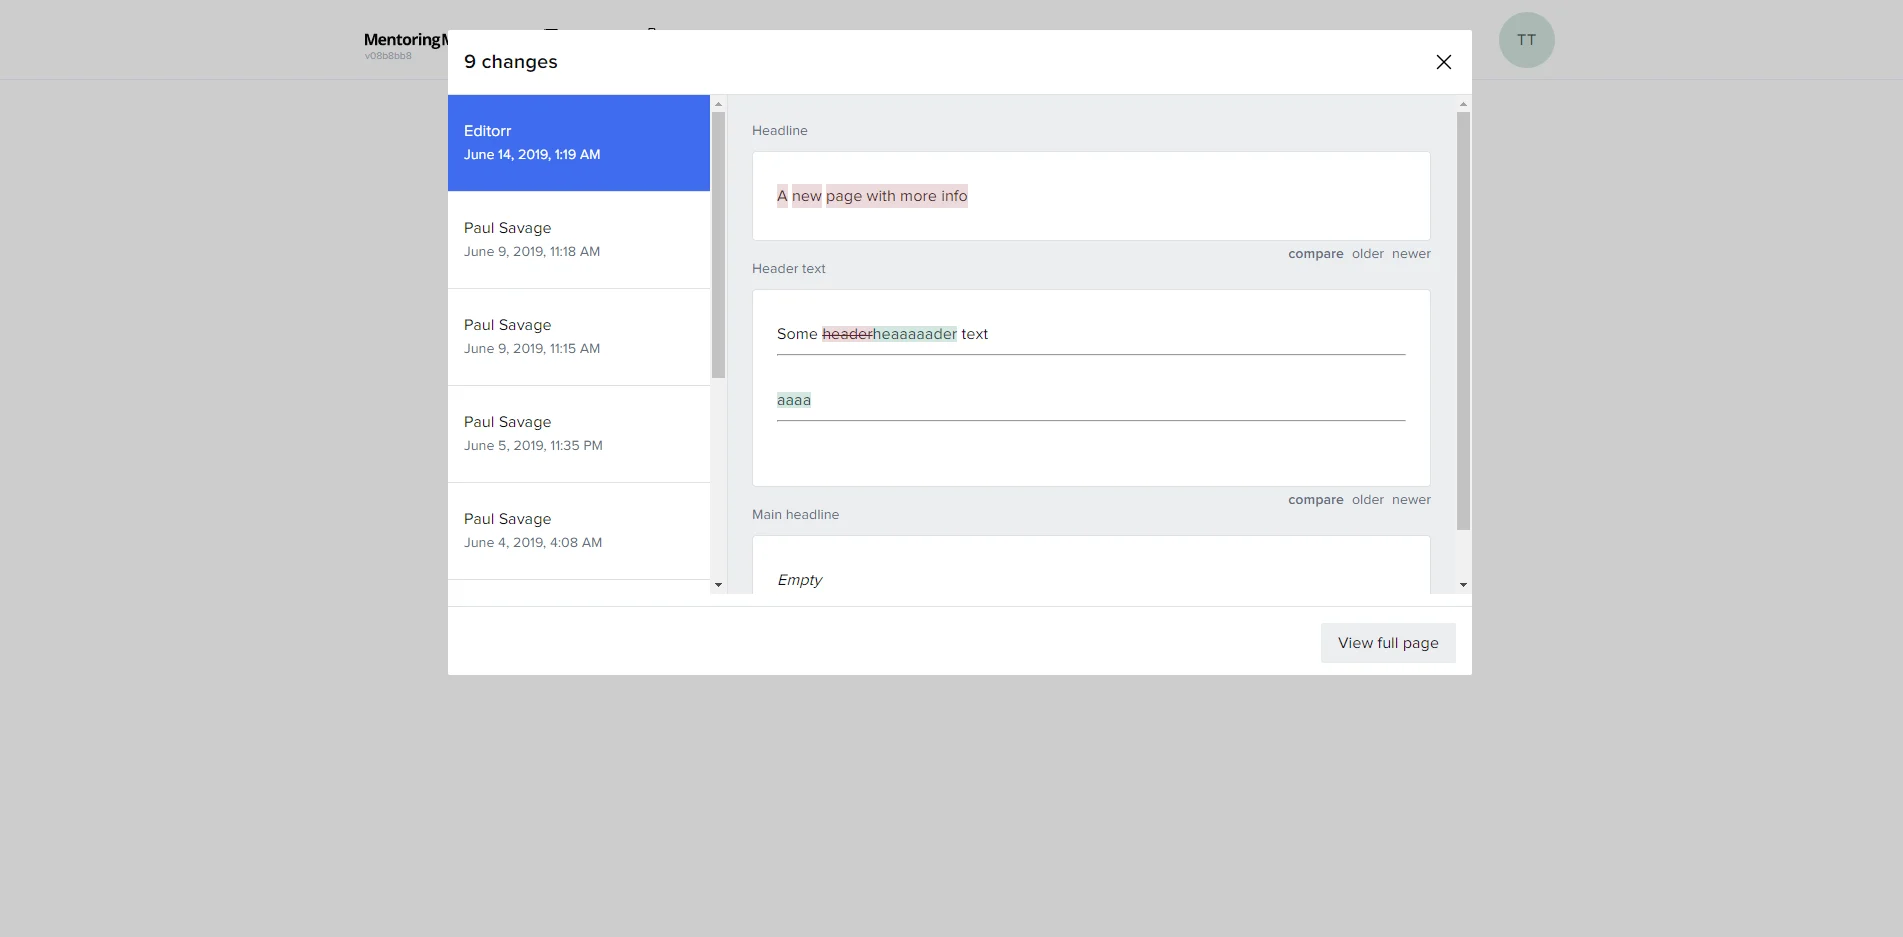Click the Mentoring logo in the page header
1903x937 pixels.
click(405, 40)
